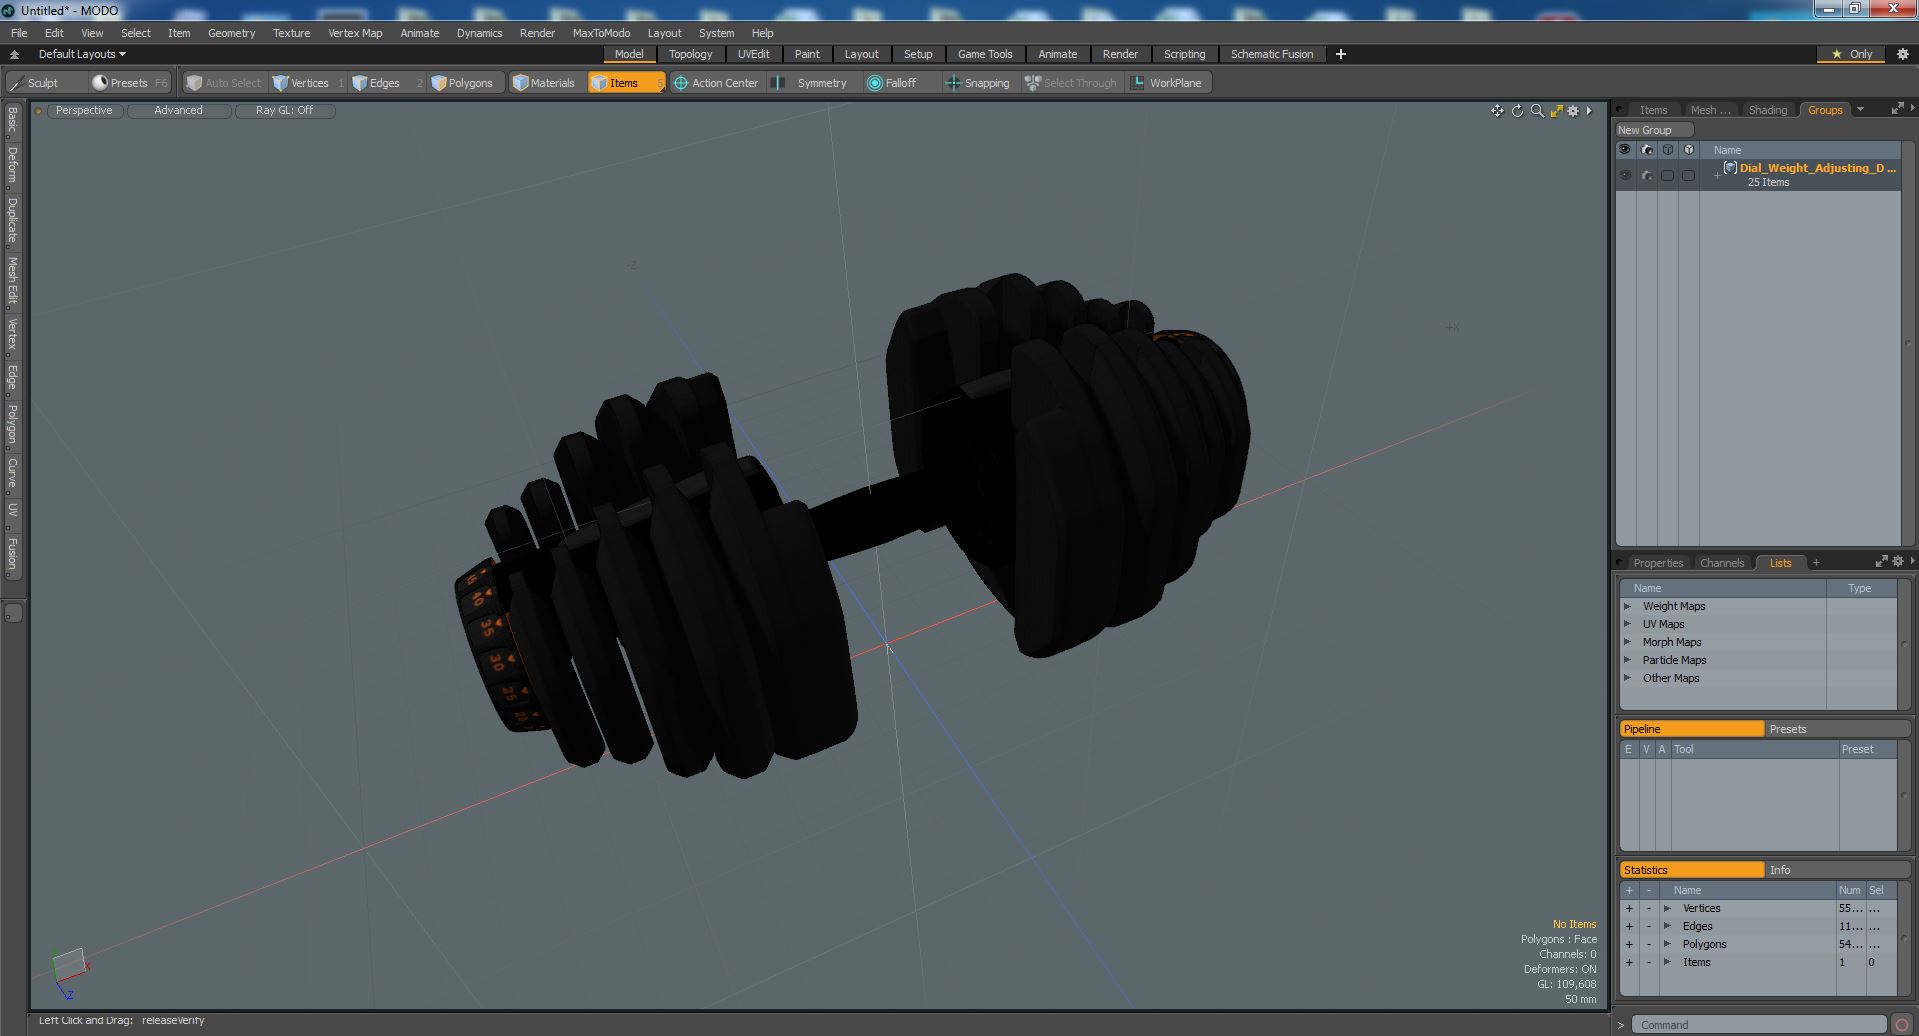Switch to Vertices selection mode
This screenshot has width=1919, height=1036.
308,83
